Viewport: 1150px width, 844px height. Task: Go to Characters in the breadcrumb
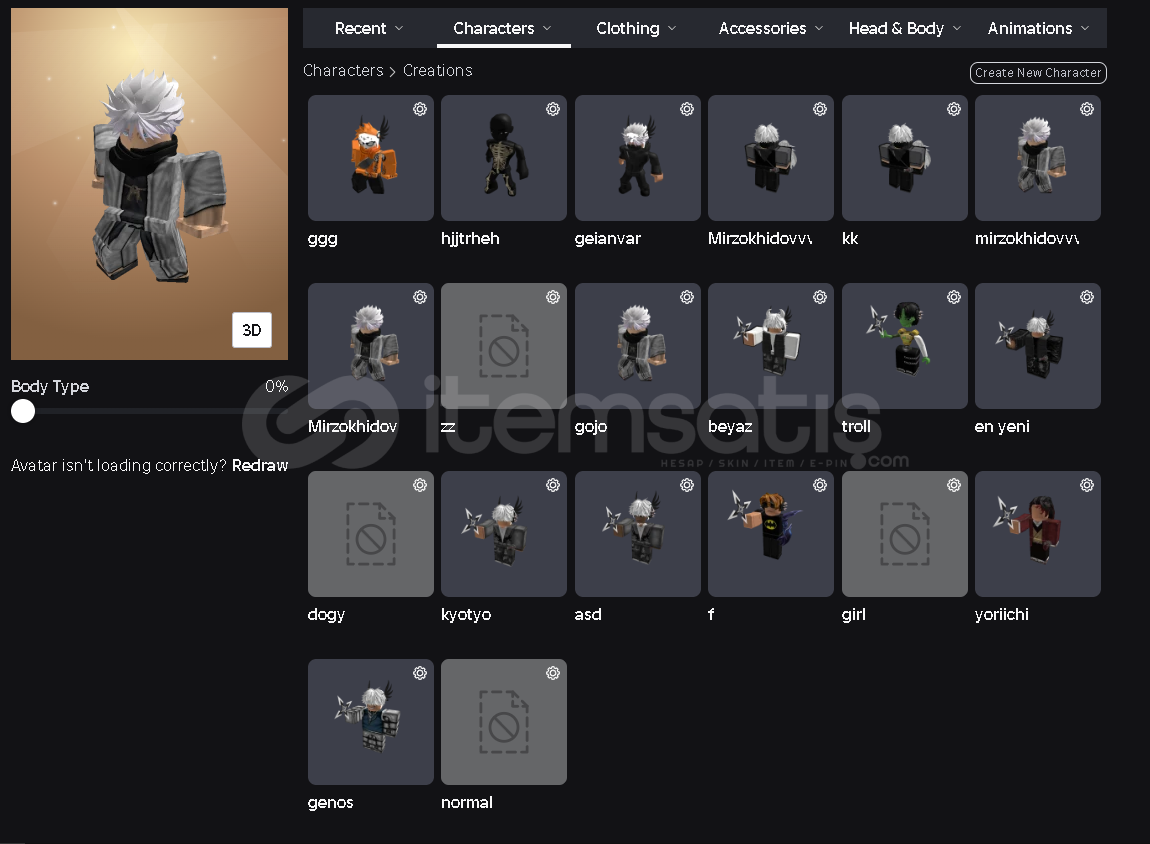click(343, 70)
